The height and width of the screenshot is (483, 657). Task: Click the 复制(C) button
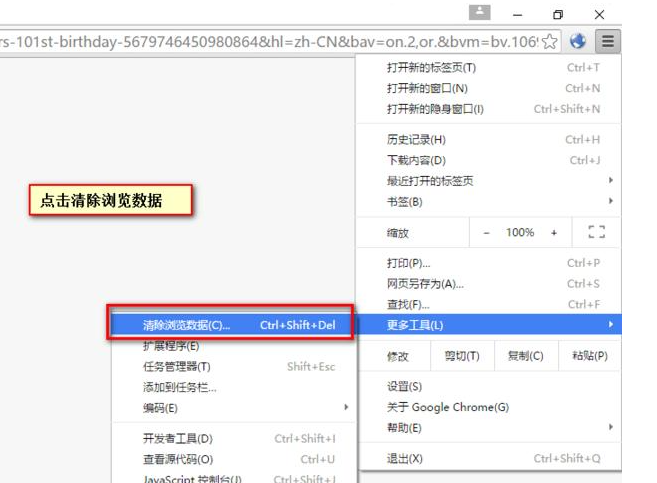pos(526,356)
